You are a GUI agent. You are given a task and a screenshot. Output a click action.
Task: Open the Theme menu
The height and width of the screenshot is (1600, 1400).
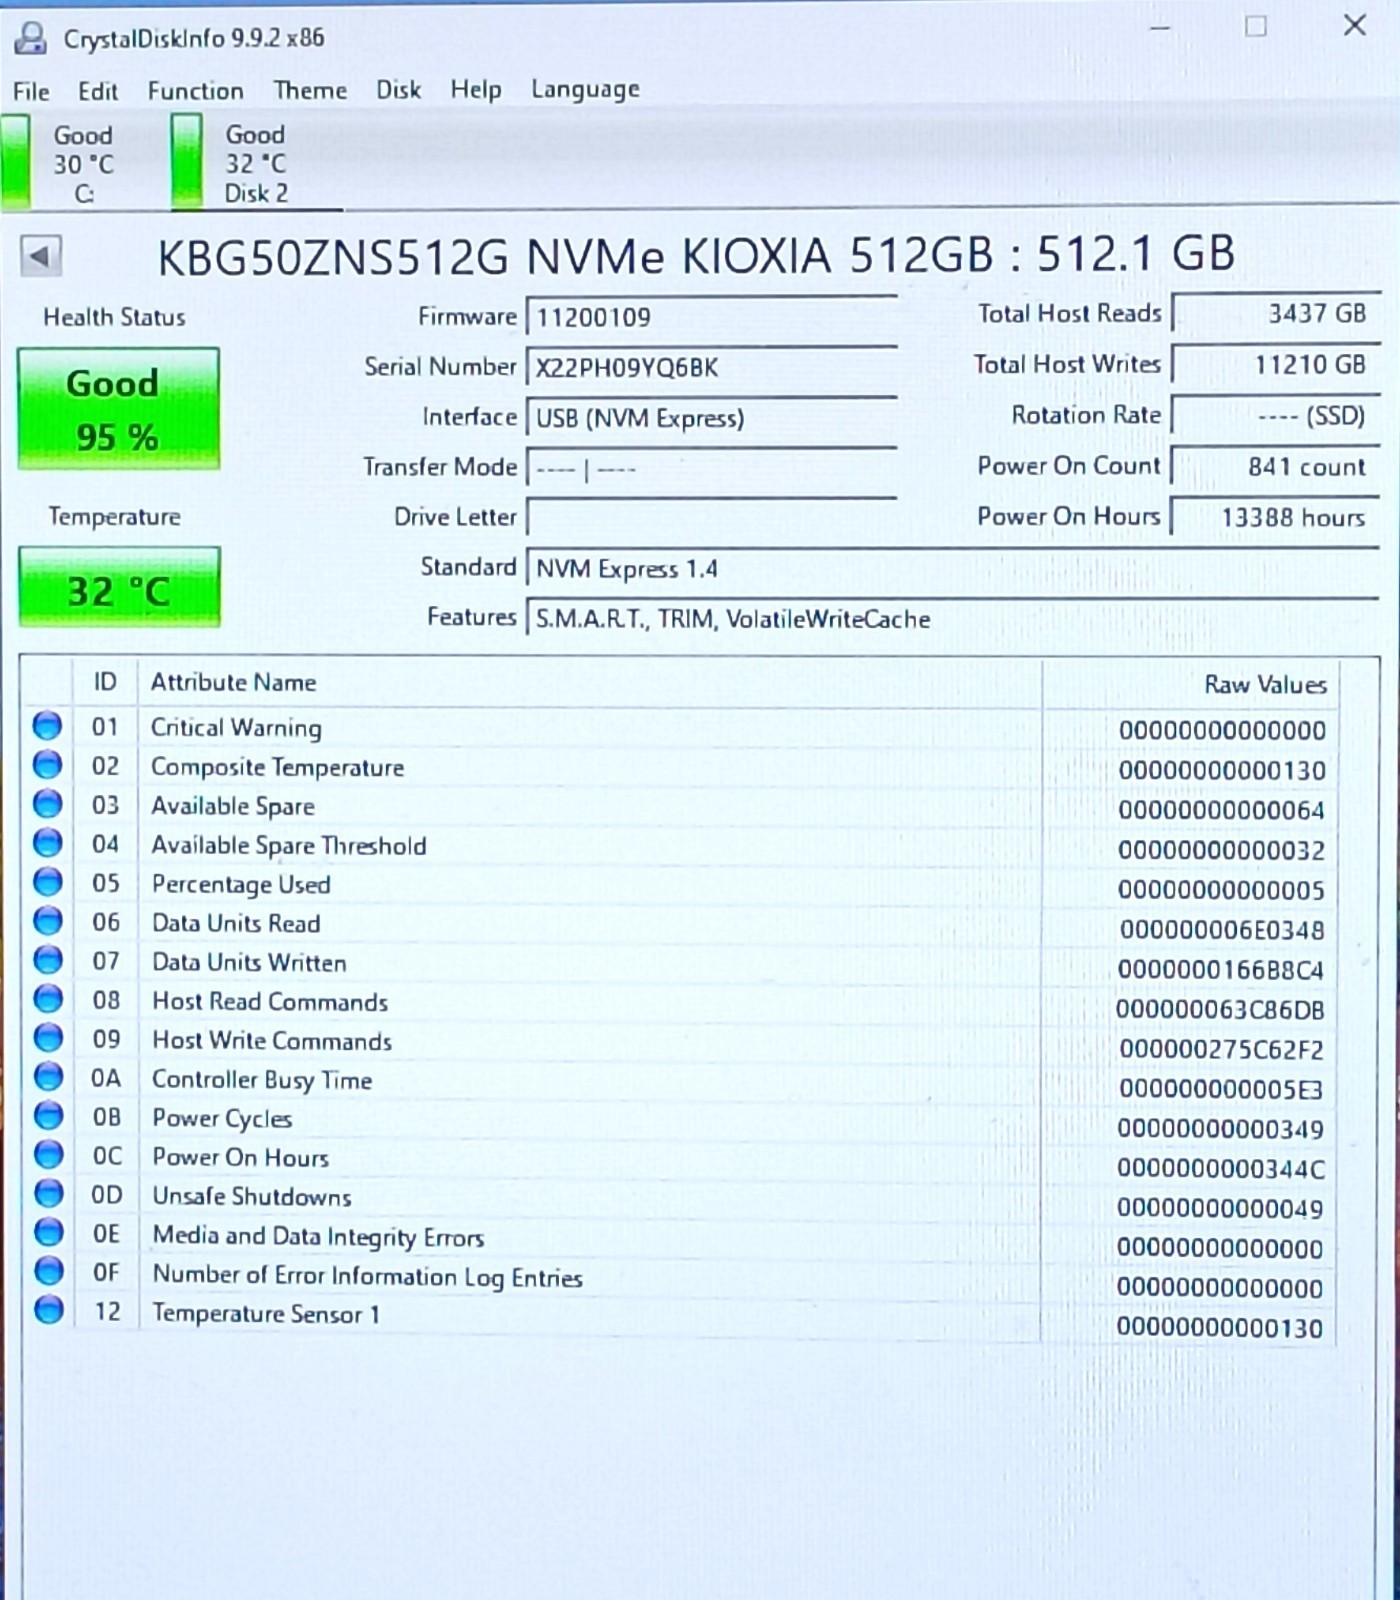pyautogui.click(x=310, y=90)
